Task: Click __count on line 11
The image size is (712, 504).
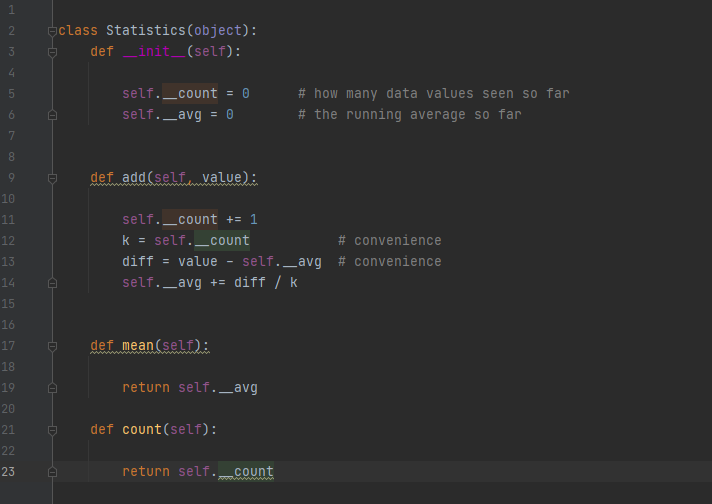Action: (x=190, y=219)
